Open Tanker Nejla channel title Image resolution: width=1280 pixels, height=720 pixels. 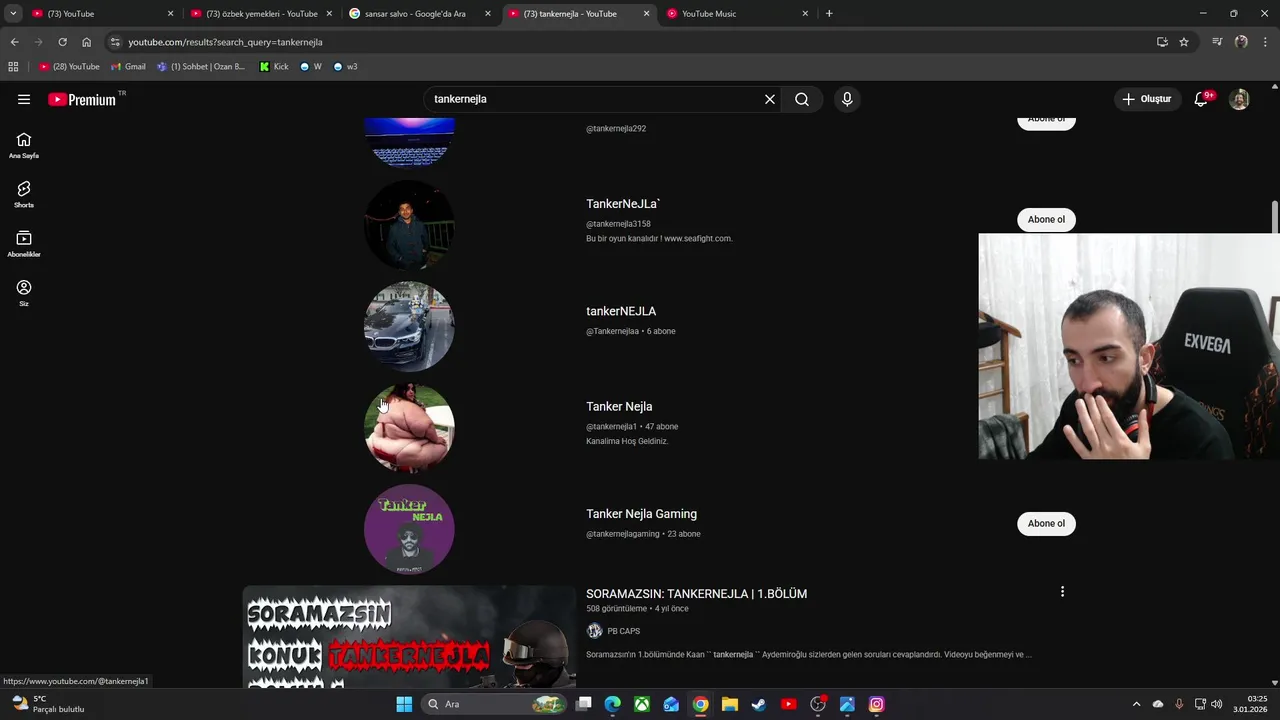pos(619,407)
